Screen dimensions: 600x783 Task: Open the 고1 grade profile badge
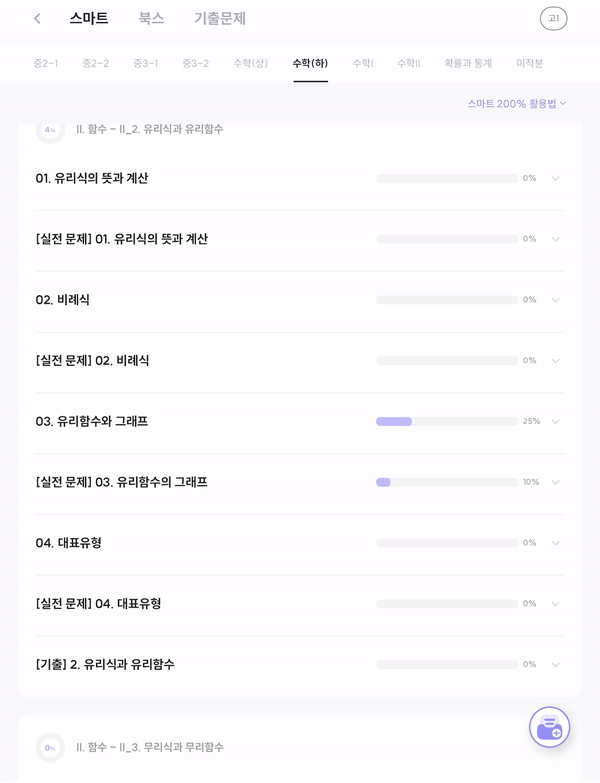[553, 19]
